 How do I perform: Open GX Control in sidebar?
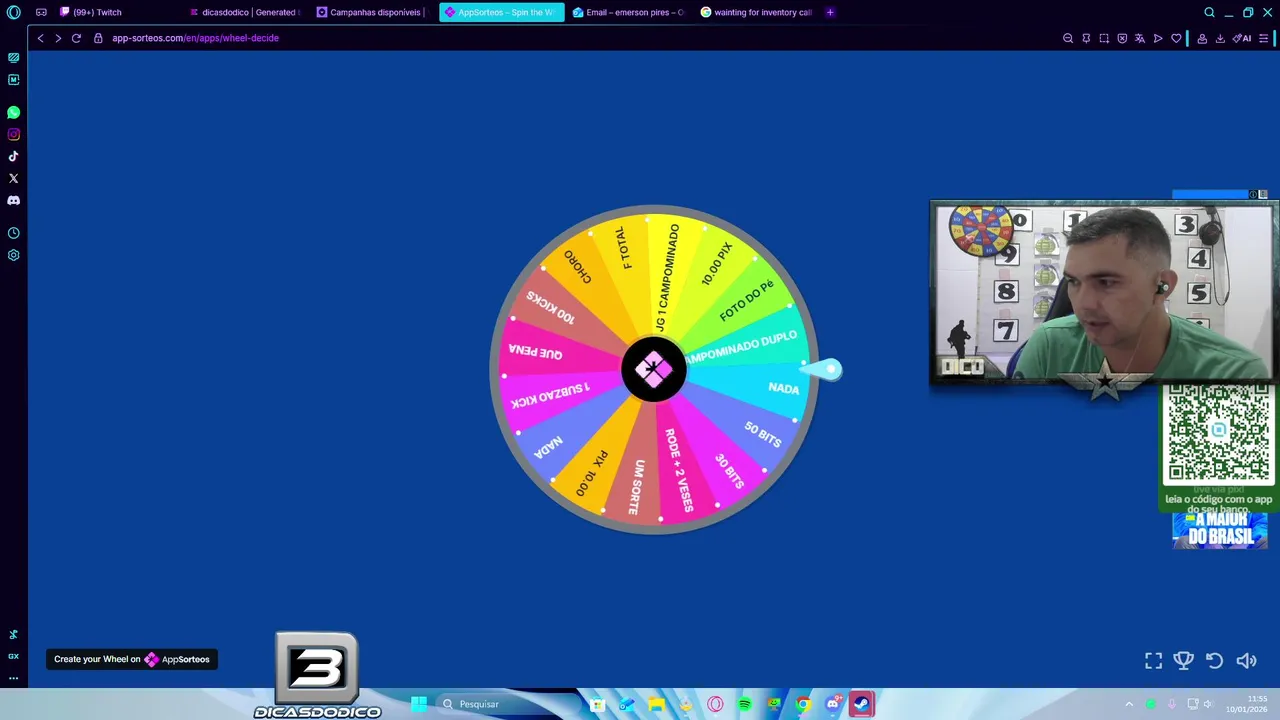pyautogui.click(x=14, y=58)
